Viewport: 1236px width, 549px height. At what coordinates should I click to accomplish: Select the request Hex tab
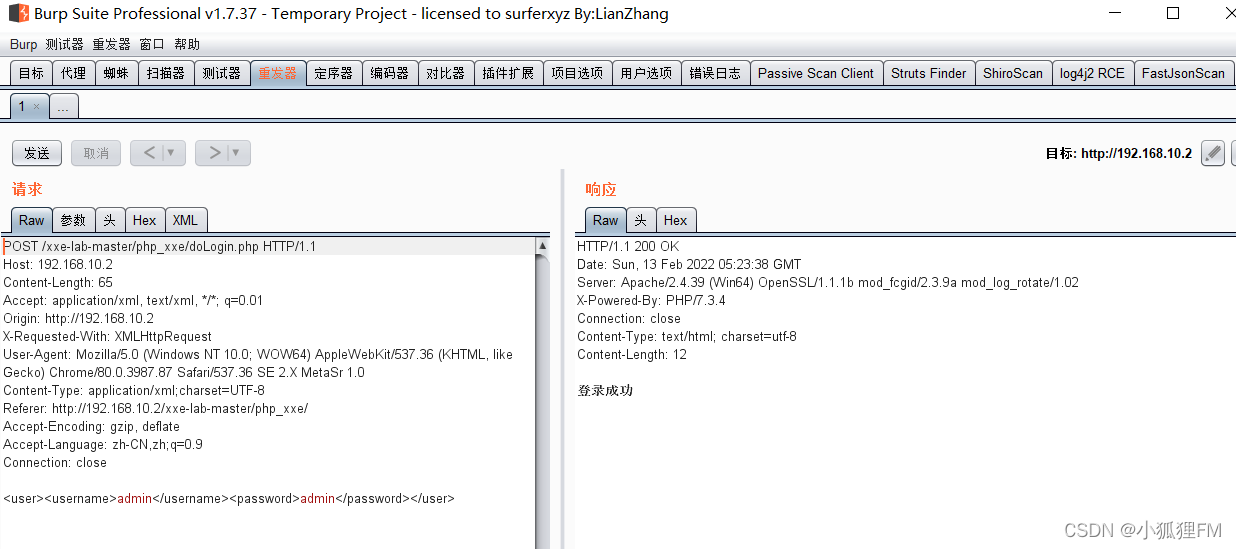click(145, 220)
